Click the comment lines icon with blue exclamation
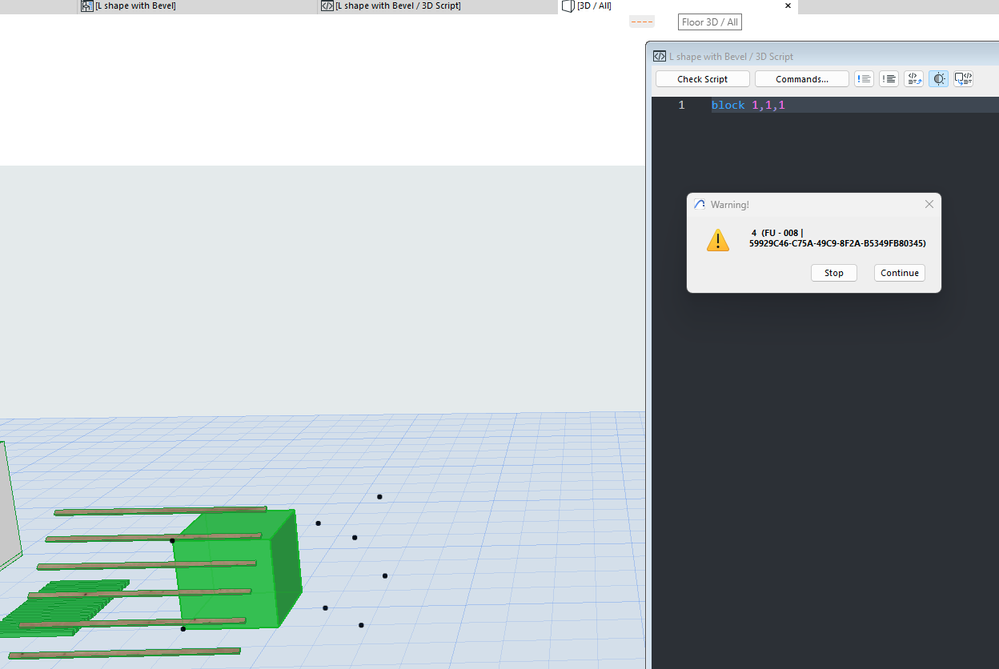Viewport: 999px width, 669px height. click(864, 79)
